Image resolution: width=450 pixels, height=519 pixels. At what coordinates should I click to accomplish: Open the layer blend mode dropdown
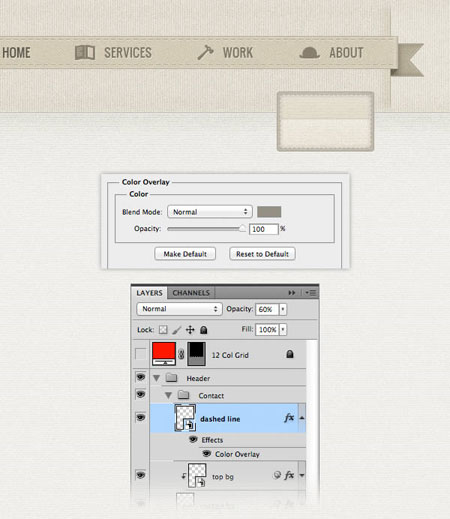(179, 309)
